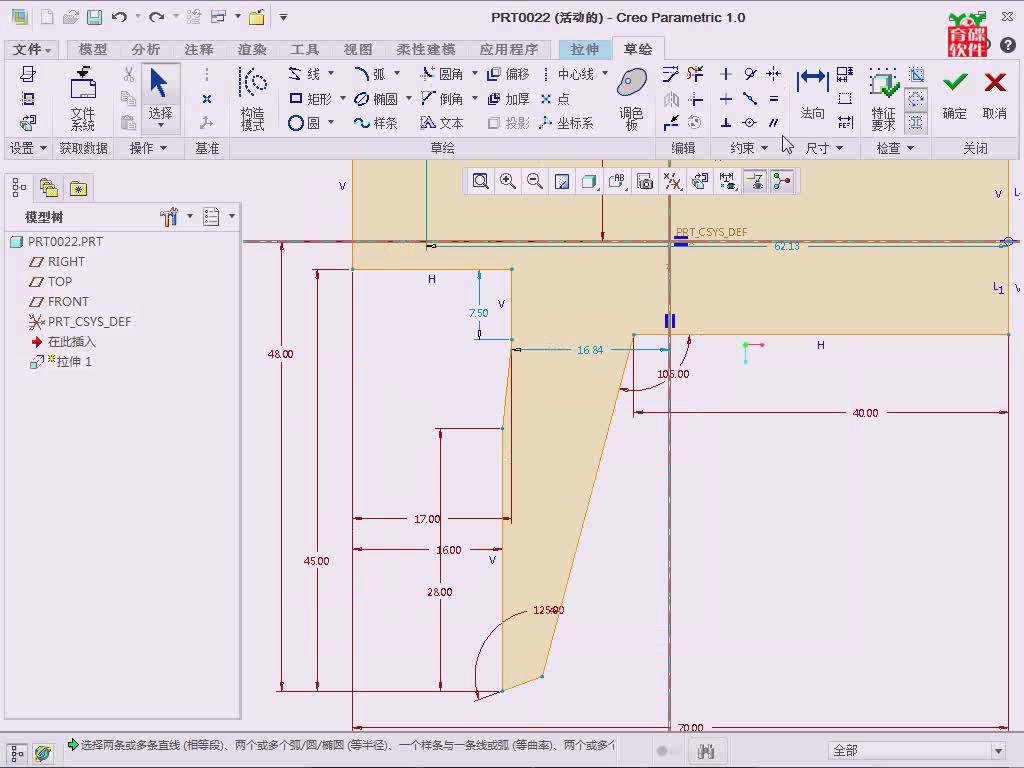The height and width of the screenshot is (768, 1024).
Task: Open the 中心线 tool dropdown arrow
Action: (605, 73)
